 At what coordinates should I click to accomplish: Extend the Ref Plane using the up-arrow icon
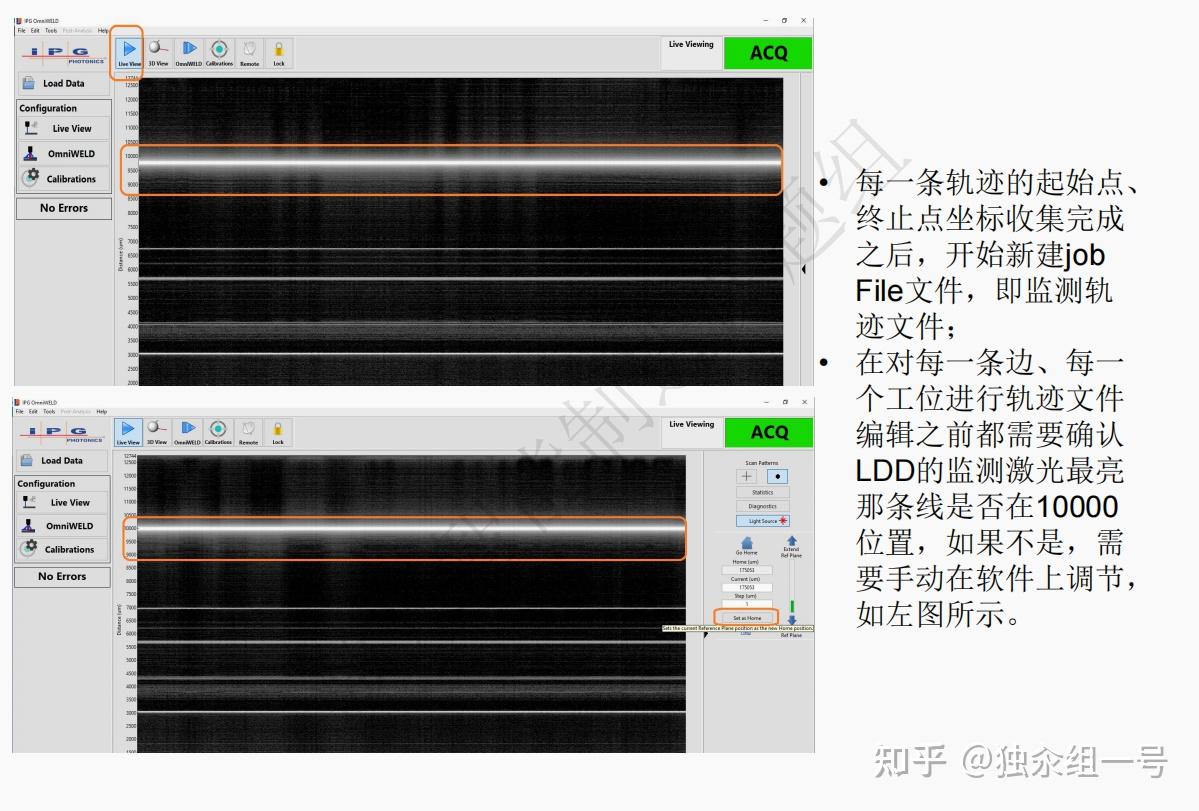792,540
